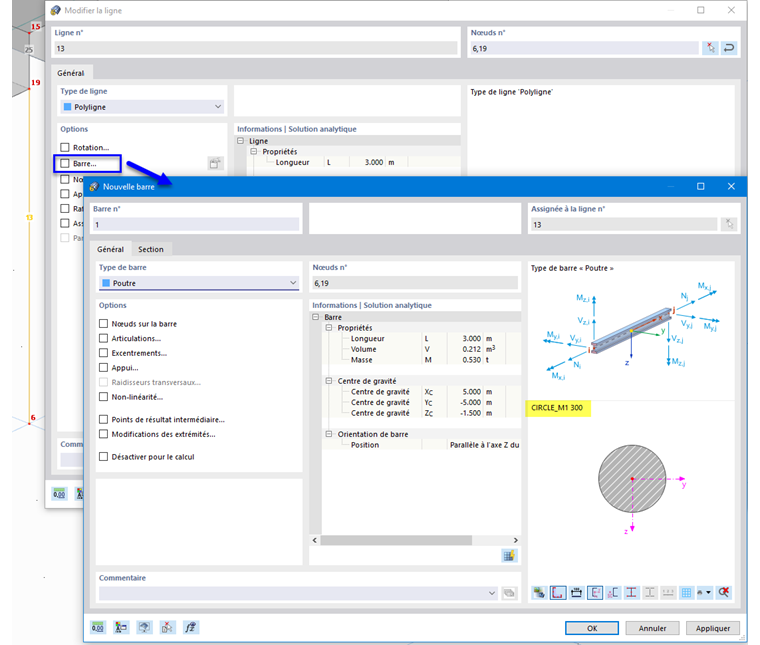Viewport: 760px width, 645px height.
Task: Check Rotation in Modifier la ligne options
Action: 65,147
